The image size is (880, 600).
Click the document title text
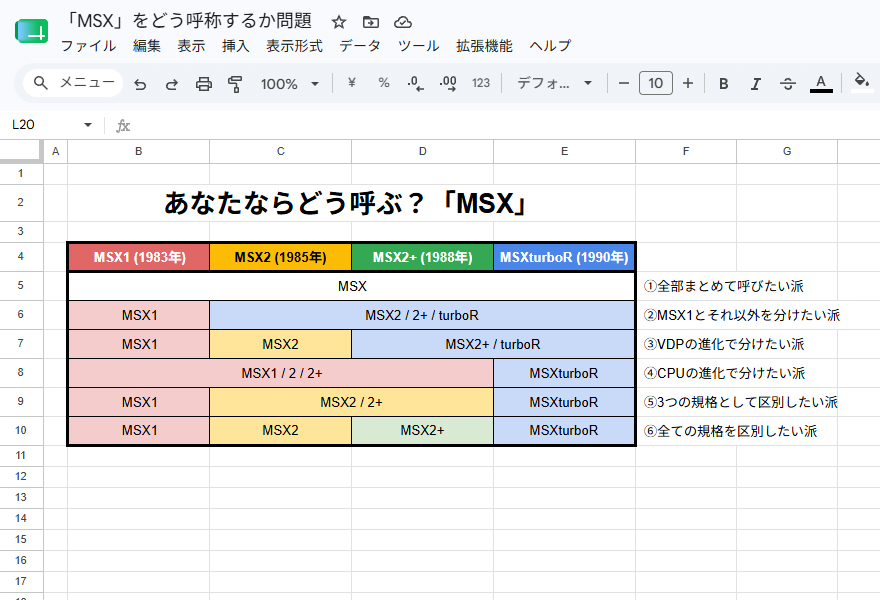click(x=189, y=21)
